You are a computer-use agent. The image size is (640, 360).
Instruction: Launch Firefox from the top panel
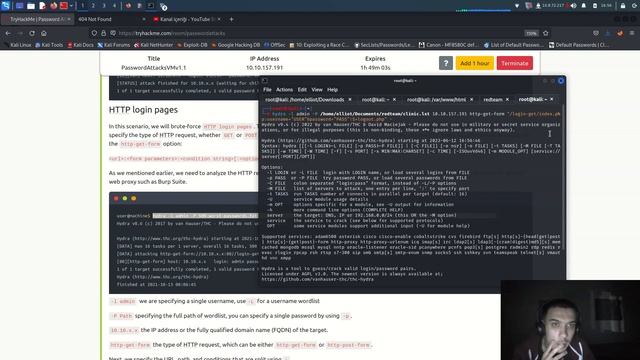(53, 6)
